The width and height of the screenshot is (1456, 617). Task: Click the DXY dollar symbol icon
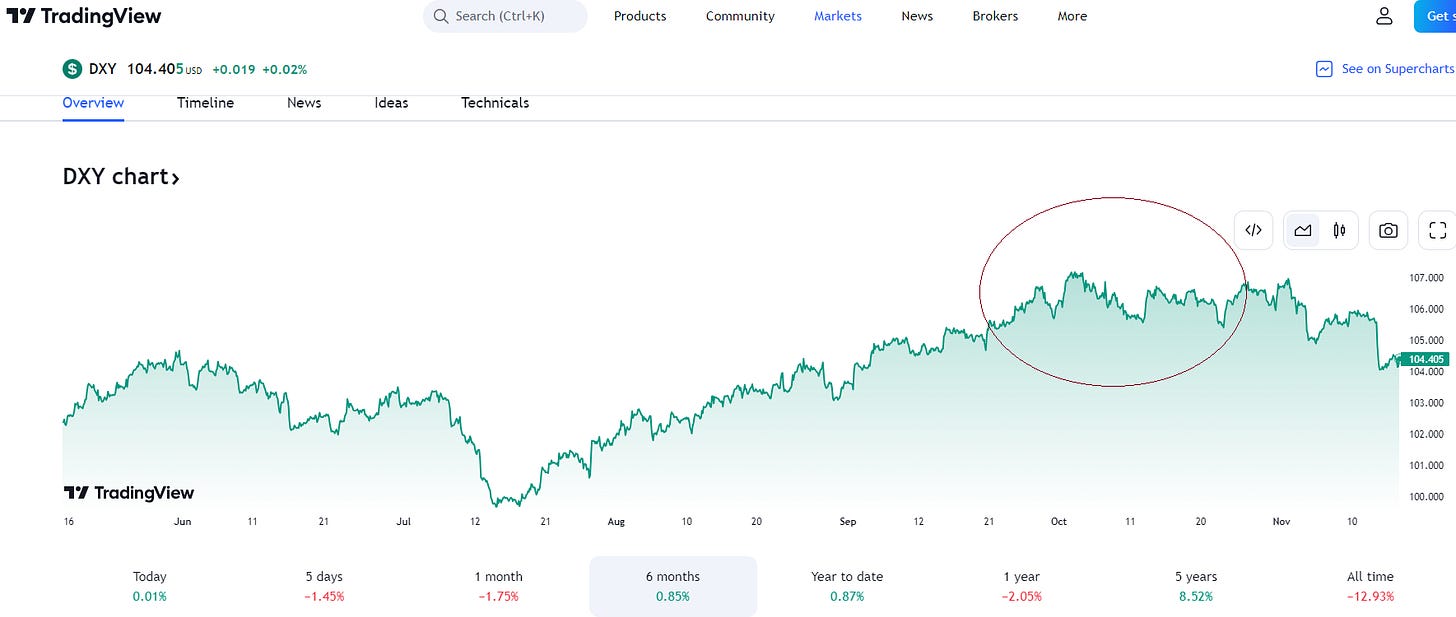72,69
